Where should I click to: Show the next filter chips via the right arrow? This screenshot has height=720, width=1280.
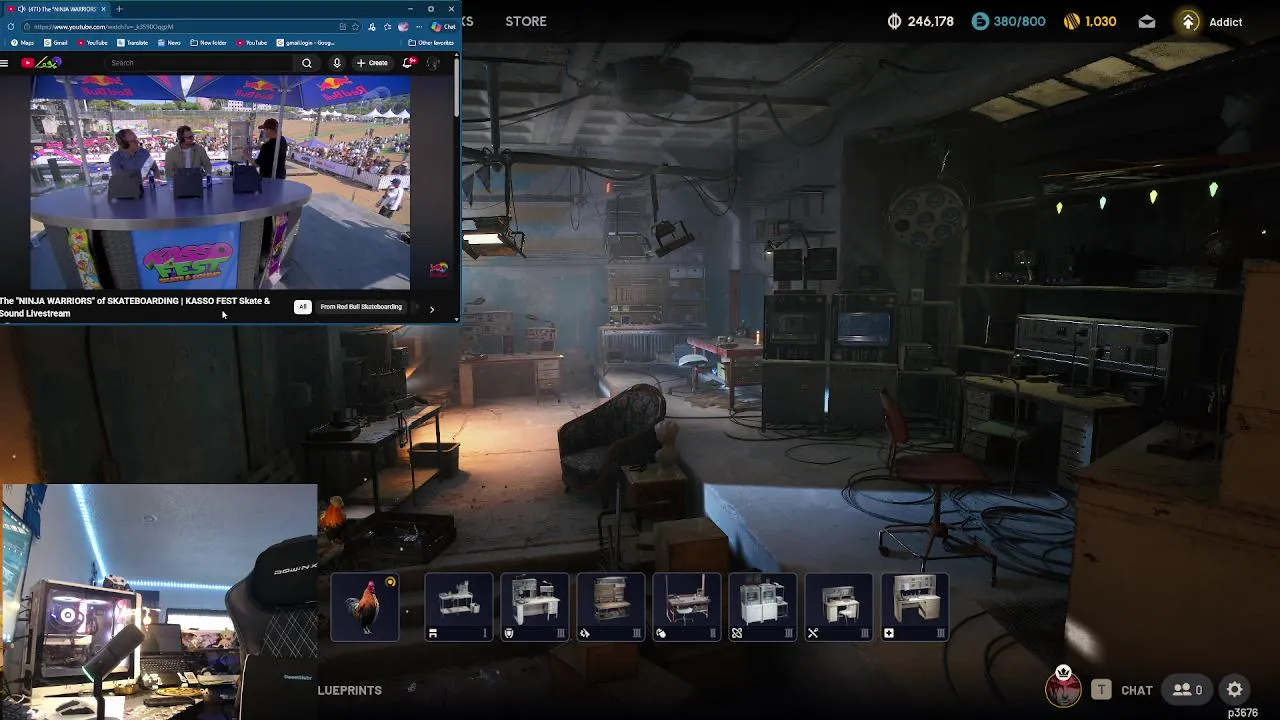431,309
